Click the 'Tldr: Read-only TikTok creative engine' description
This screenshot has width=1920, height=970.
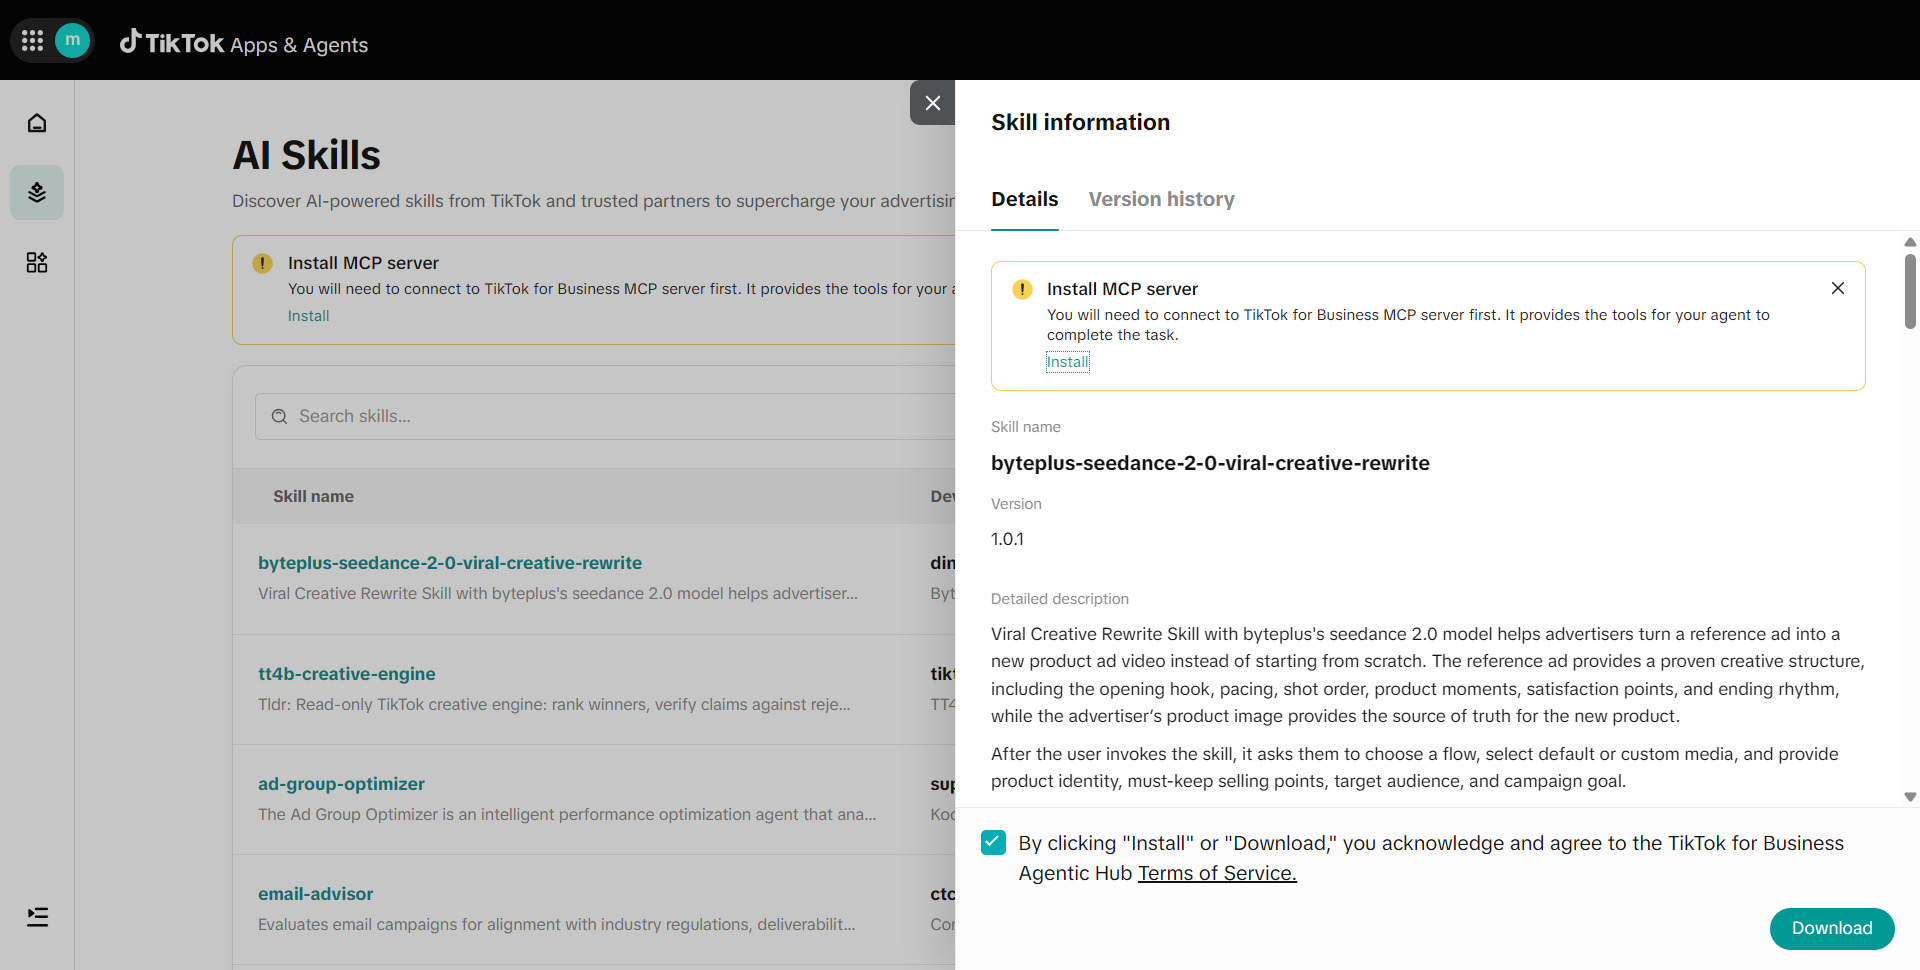(554, 704)
